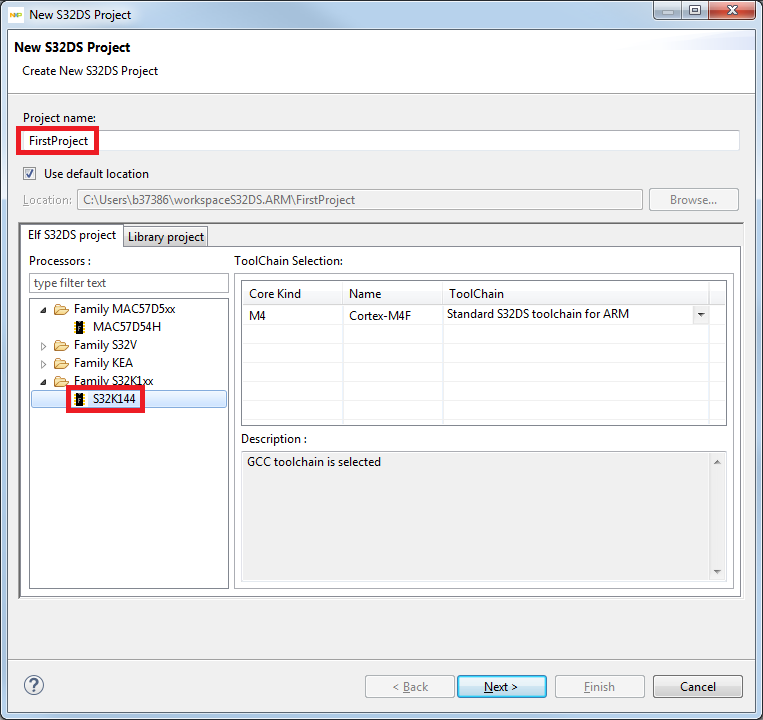The height and width of the screenshot is (720, 763).
Task: Click the ToolChain column header
Action: click(575, 294)
